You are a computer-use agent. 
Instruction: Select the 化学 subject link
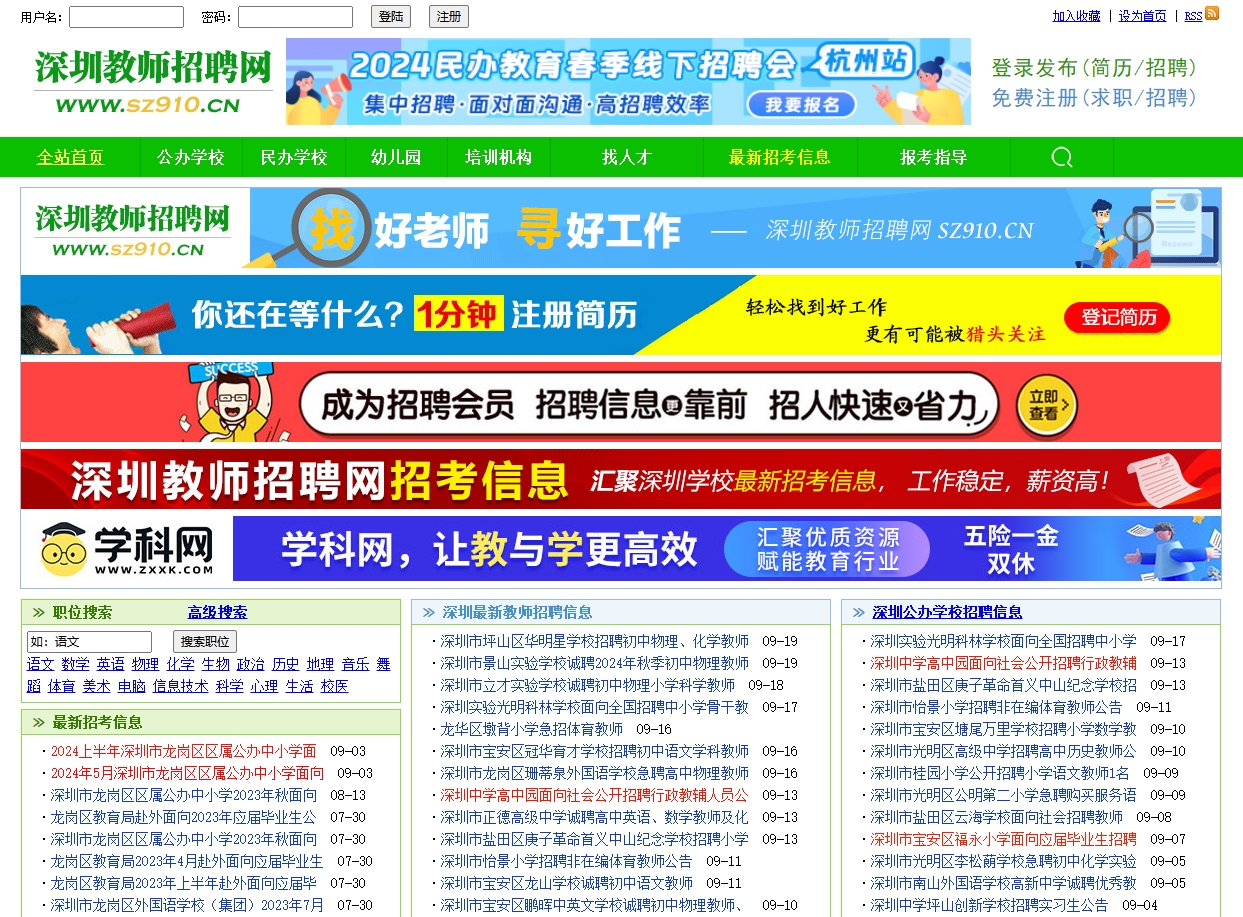(181, 664)
